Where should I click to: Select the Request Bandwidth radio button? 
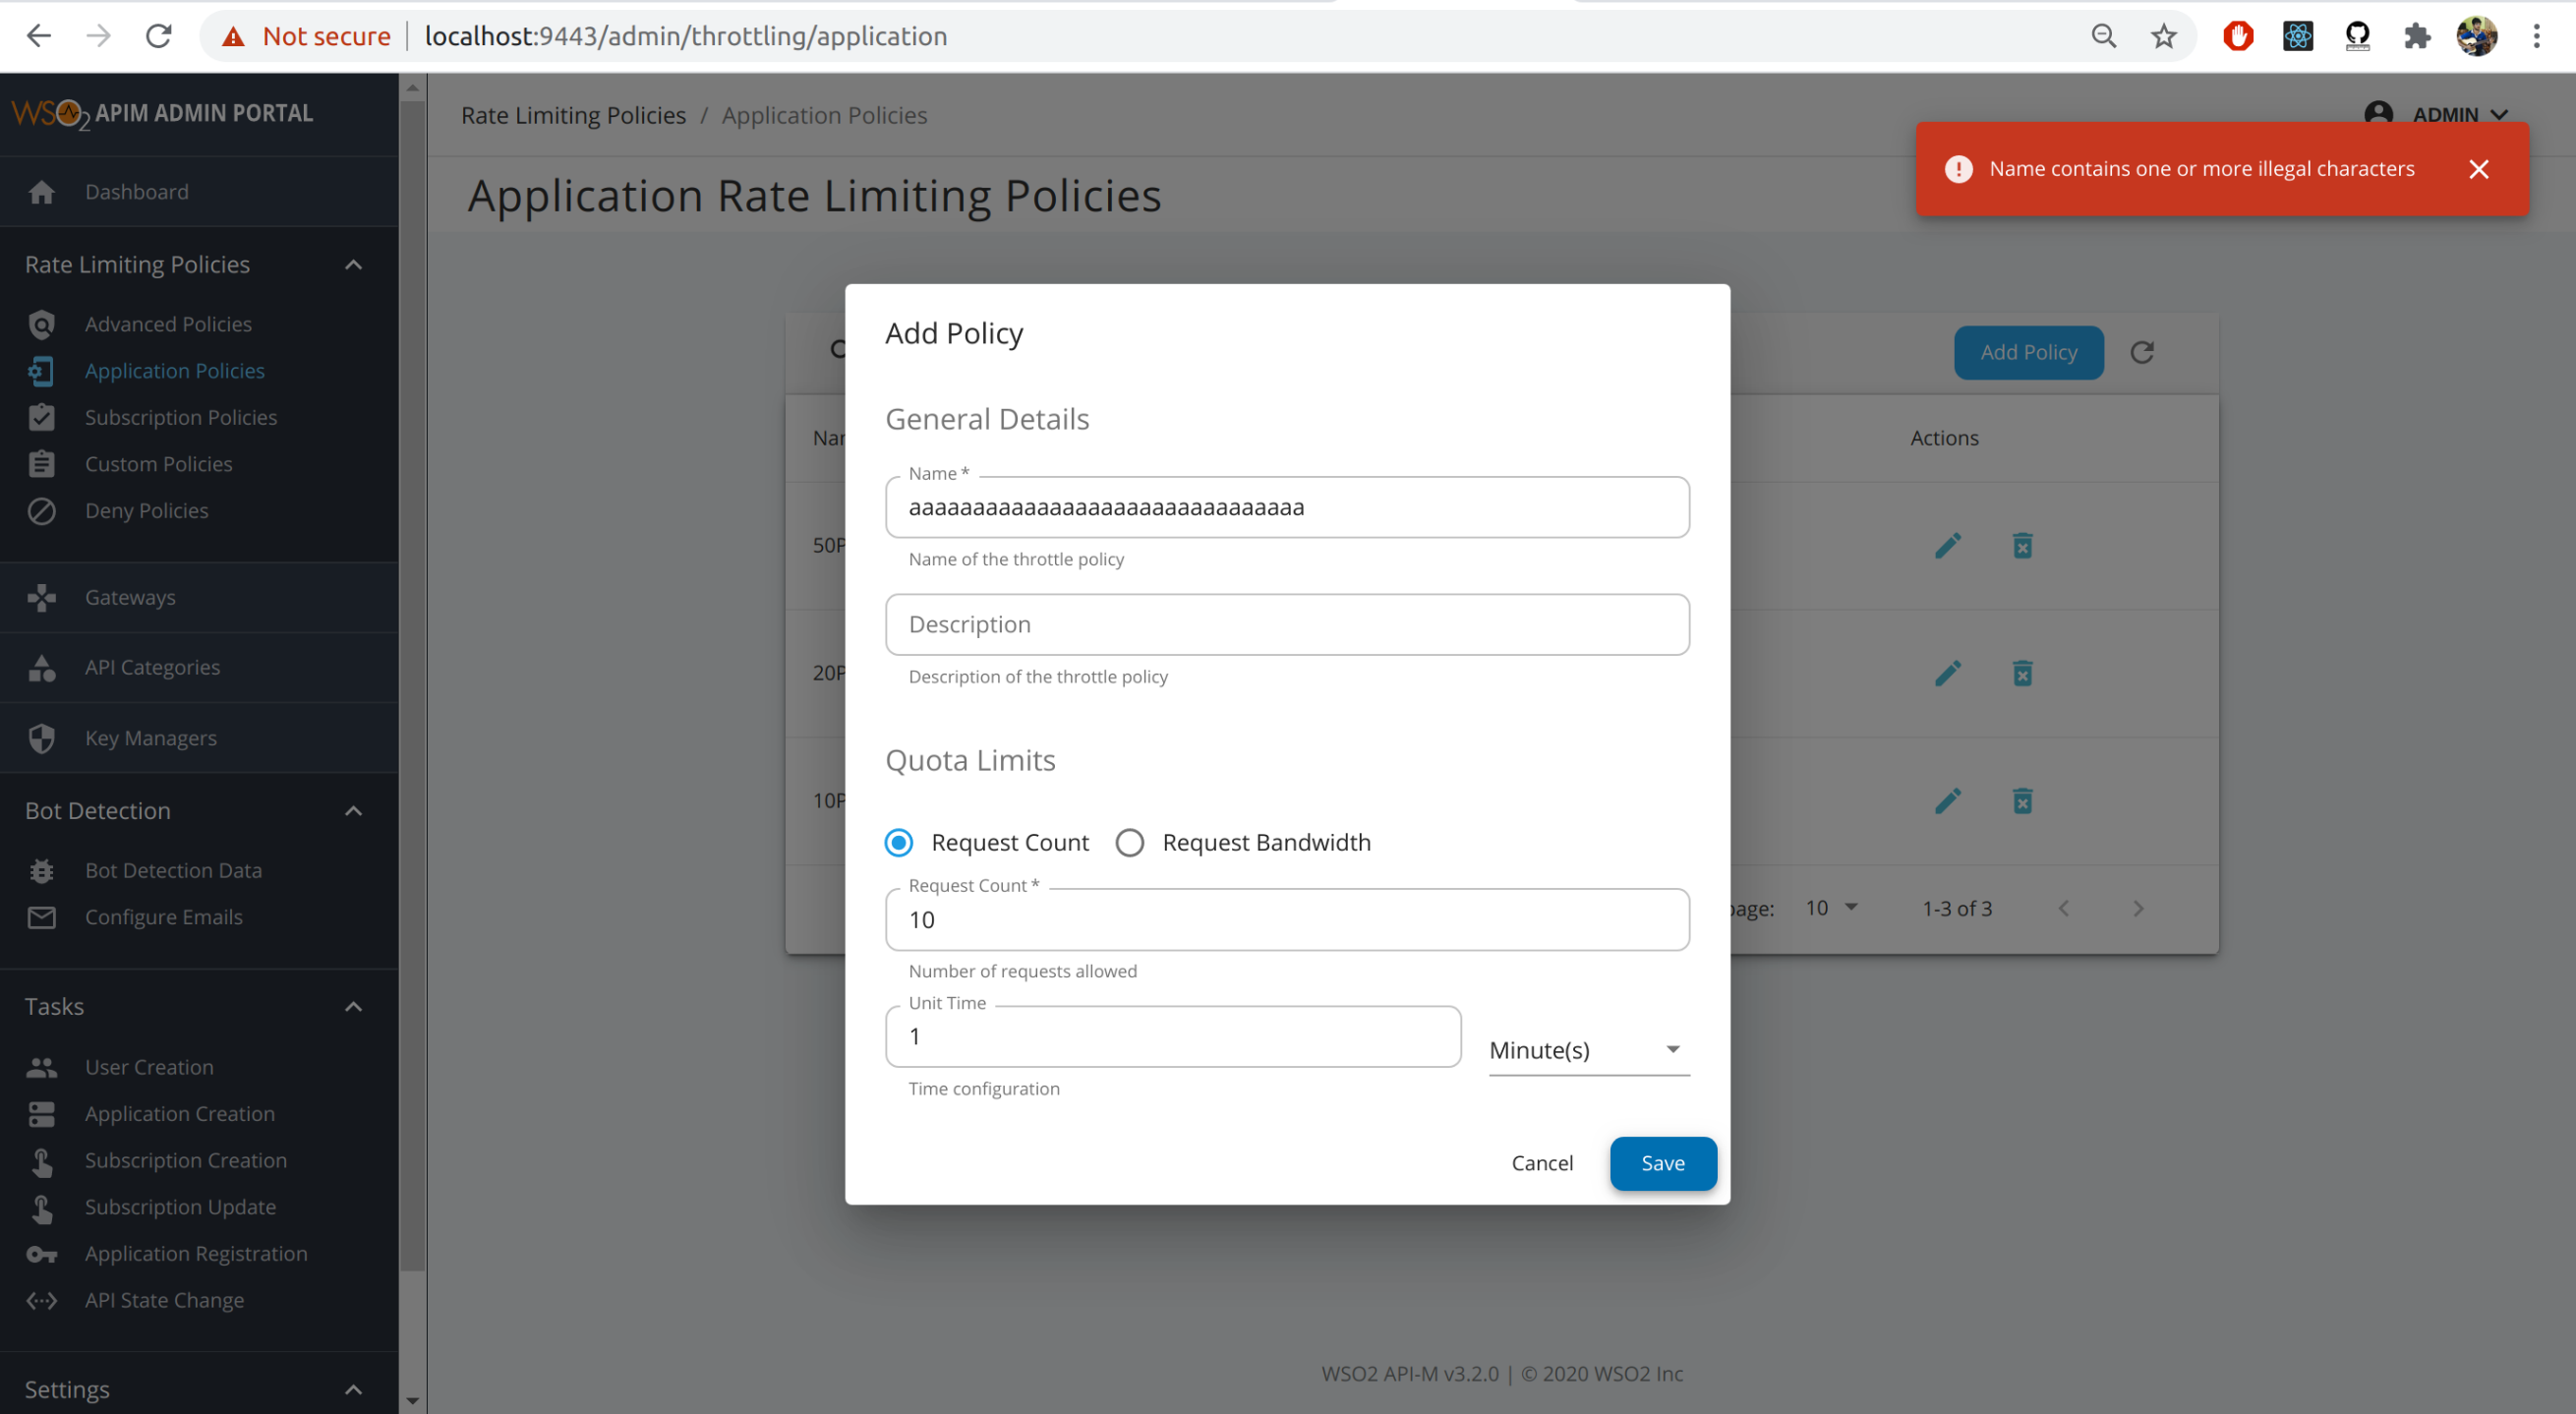(1129, 842)
